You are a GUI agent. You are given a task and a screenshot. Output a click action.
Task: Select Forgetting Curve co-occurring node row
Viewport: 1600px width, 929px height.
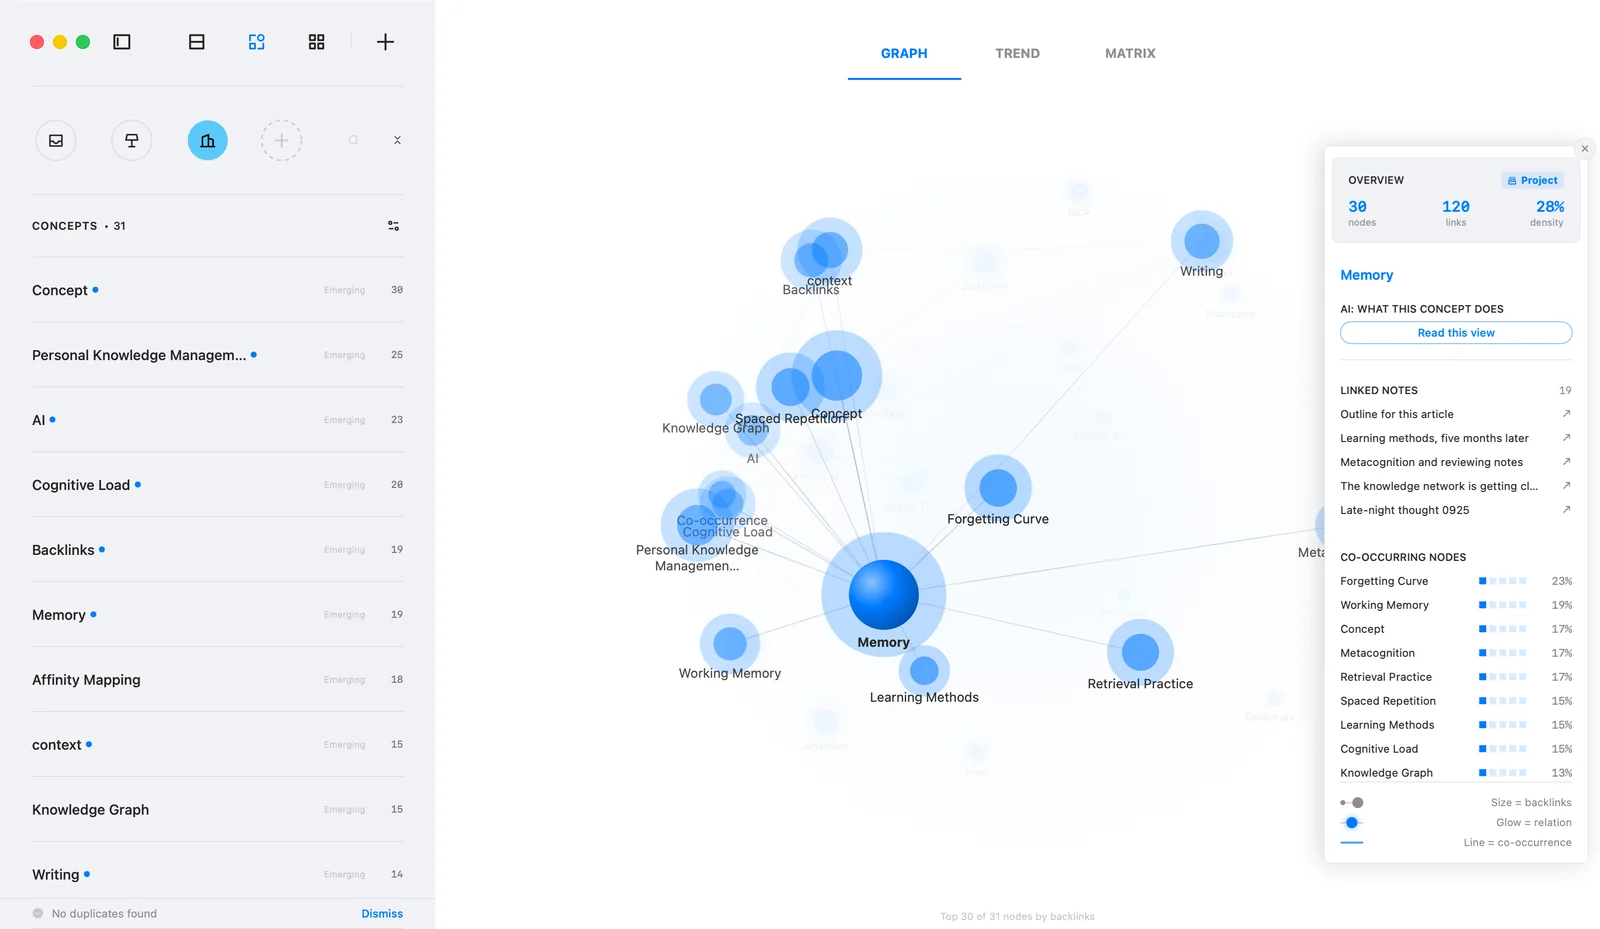click(1456, 581)
